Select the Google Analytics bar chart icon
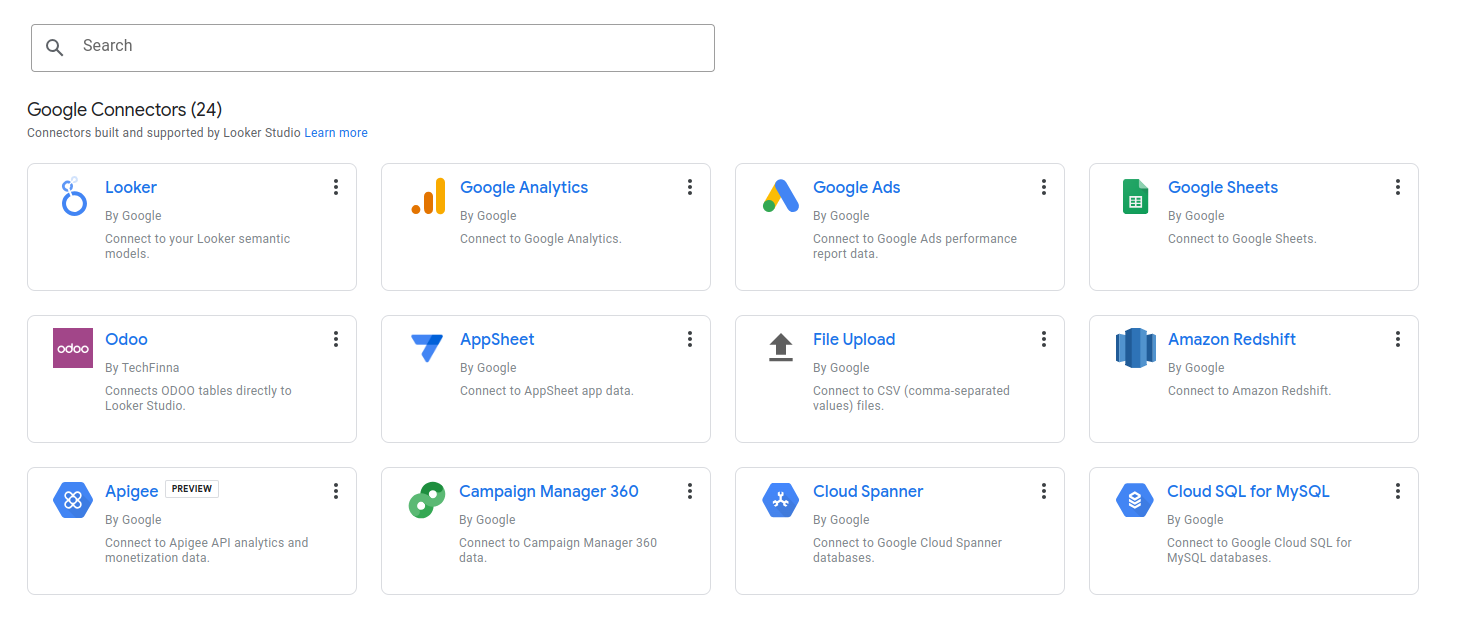 (428, 197)
